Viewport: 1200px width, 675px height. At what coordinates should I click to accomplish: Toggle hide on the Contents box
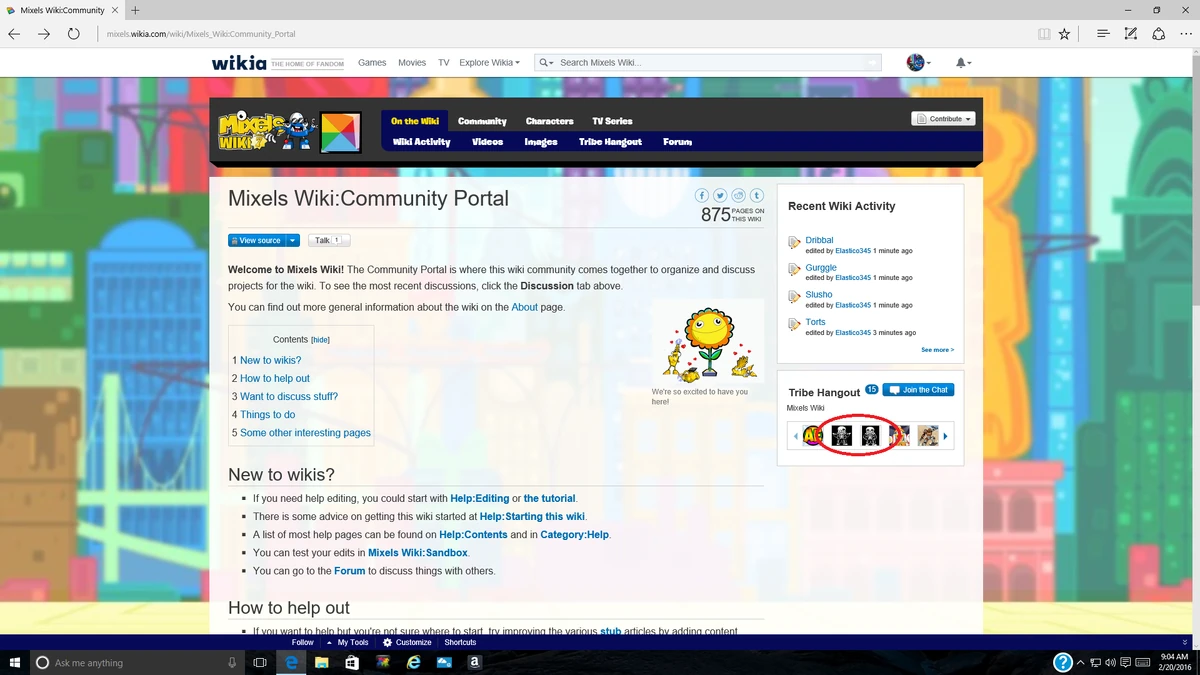tap(321, 339)
